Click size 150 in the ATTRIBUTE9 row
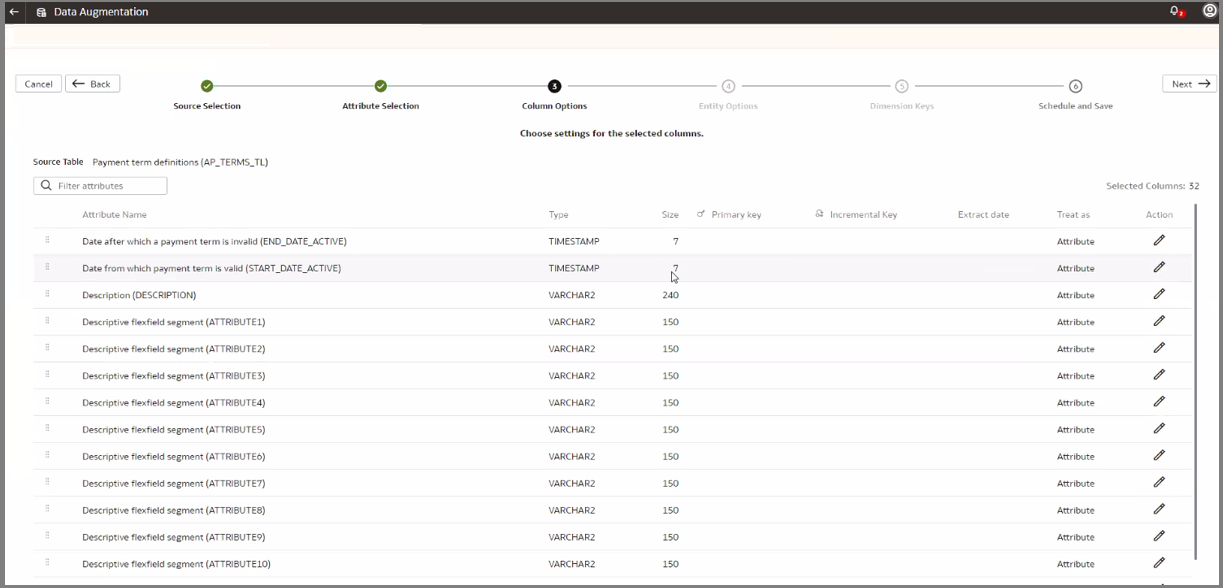This screenshot has height=588, width=1223. (670, 537)
